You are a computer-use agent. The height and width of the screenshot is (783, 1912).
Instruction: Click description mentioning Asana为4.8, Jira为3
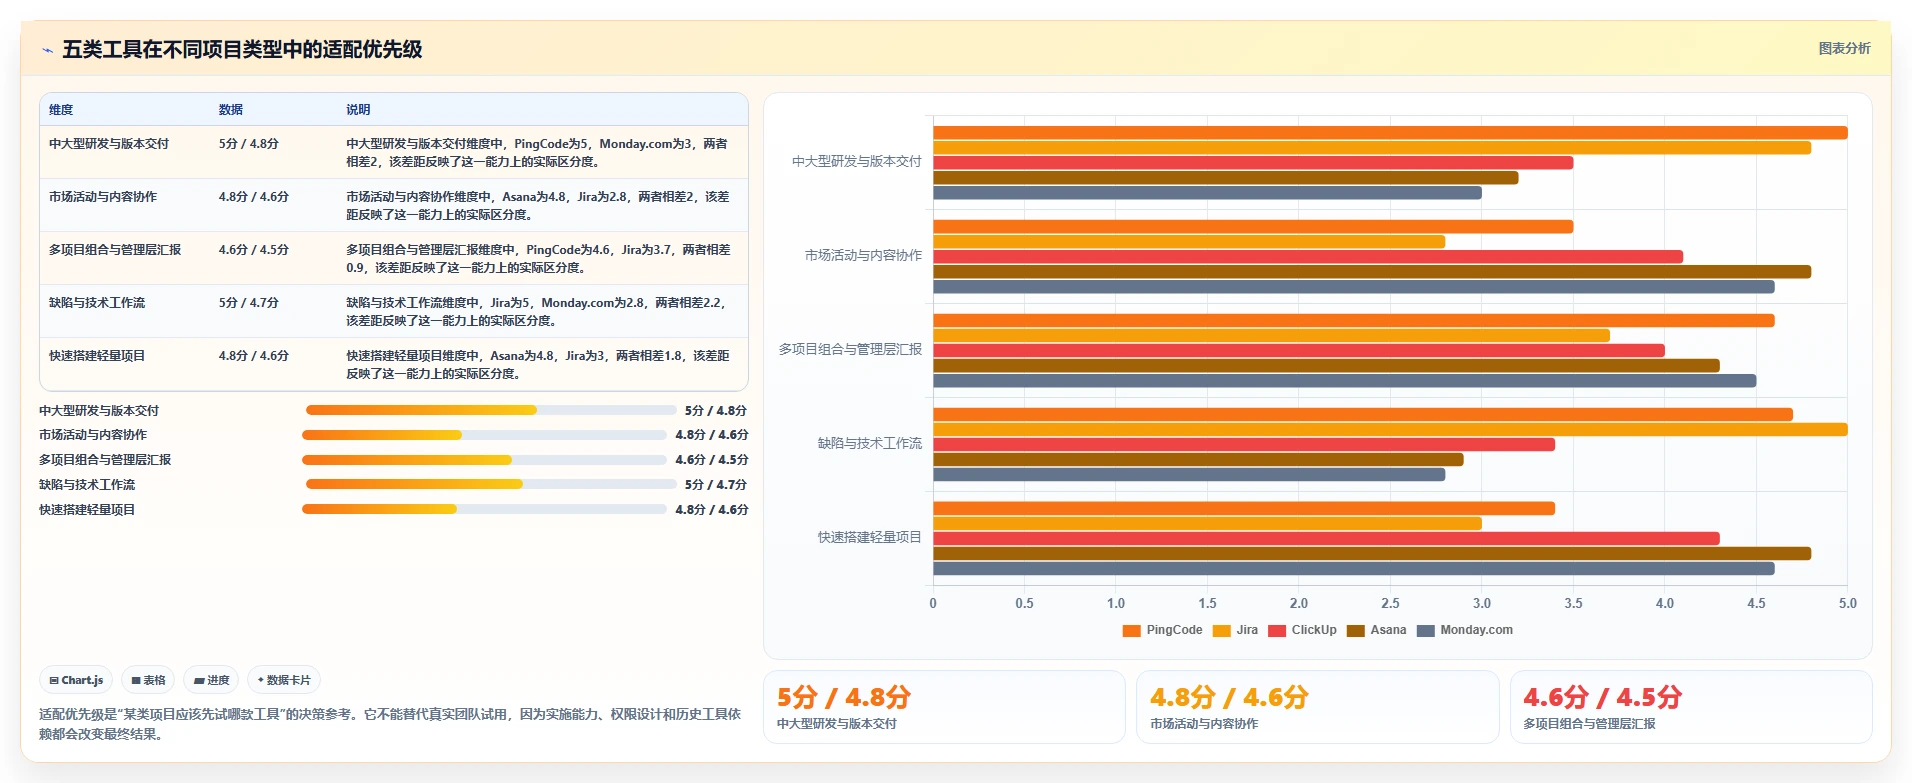(537, 365)
